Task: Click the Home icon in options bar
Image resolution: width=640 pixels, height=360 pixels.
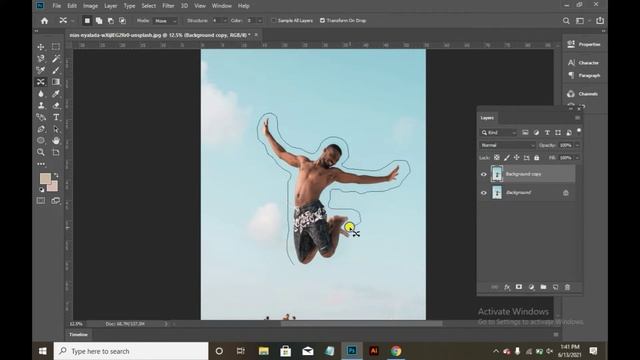Action: tap(44, 20)
